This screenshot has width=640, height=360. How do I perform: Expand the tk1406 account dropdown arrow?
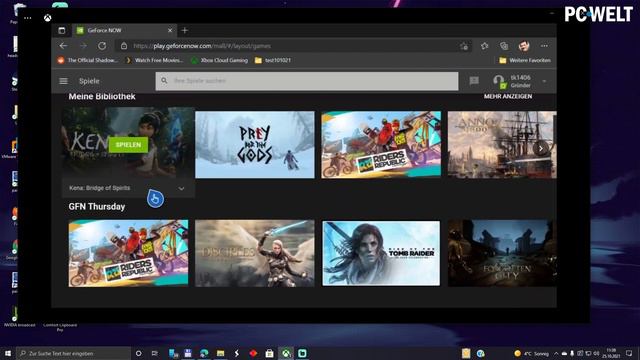(x=544, y=81)
